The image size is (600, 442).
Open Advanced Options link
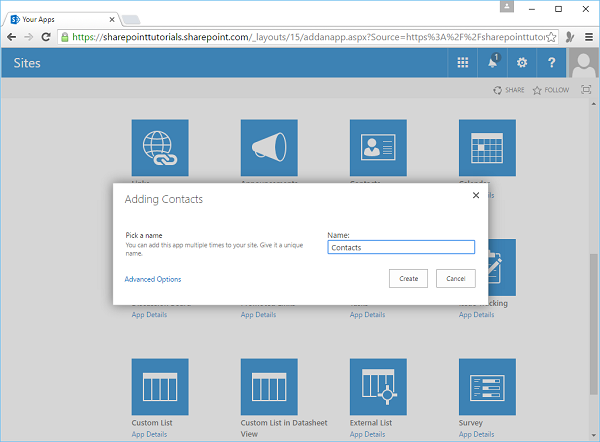coord(153,279)
